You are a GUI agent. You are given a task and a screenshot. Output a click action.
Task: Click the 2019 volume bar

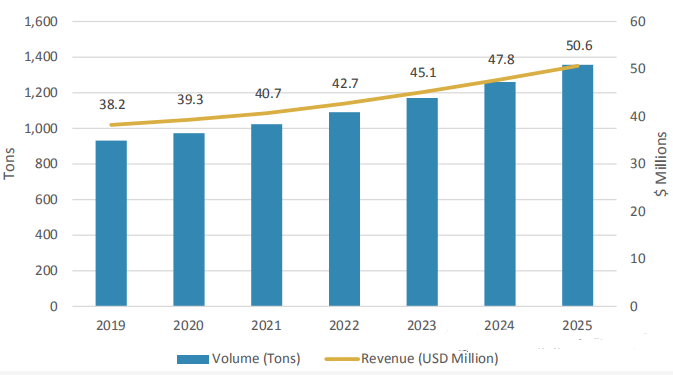111,223
